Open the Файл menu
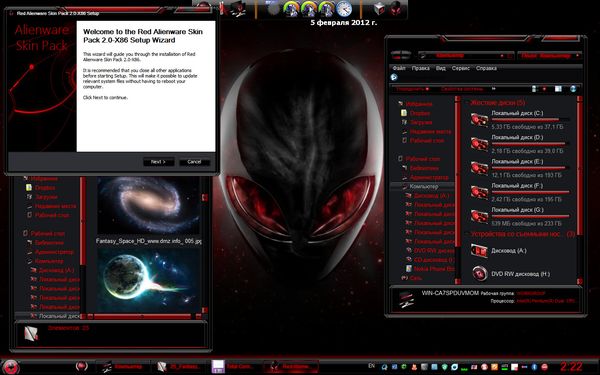Screen dimensions: 600x375 pos(399,68)
